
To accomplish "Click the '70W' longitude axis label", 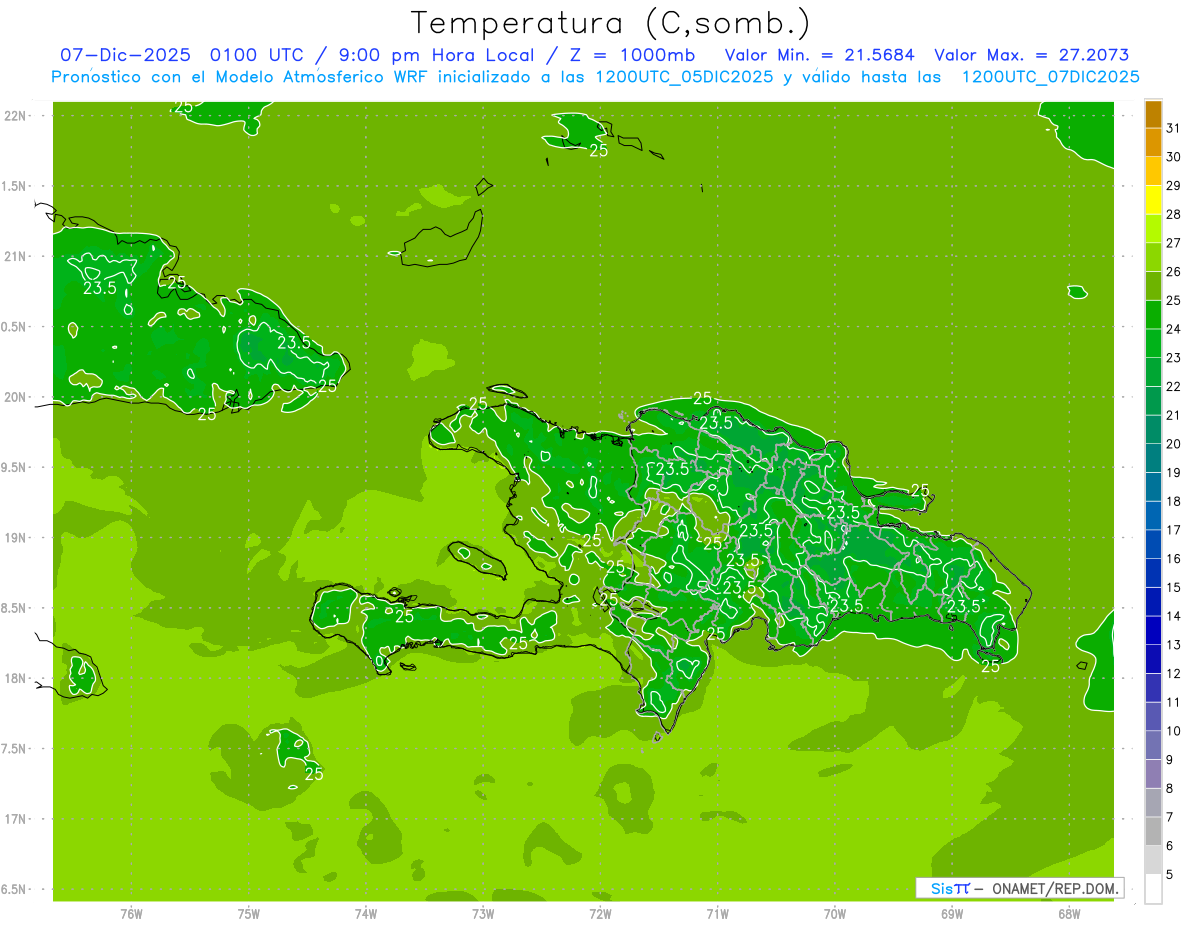I will (835, 913).
